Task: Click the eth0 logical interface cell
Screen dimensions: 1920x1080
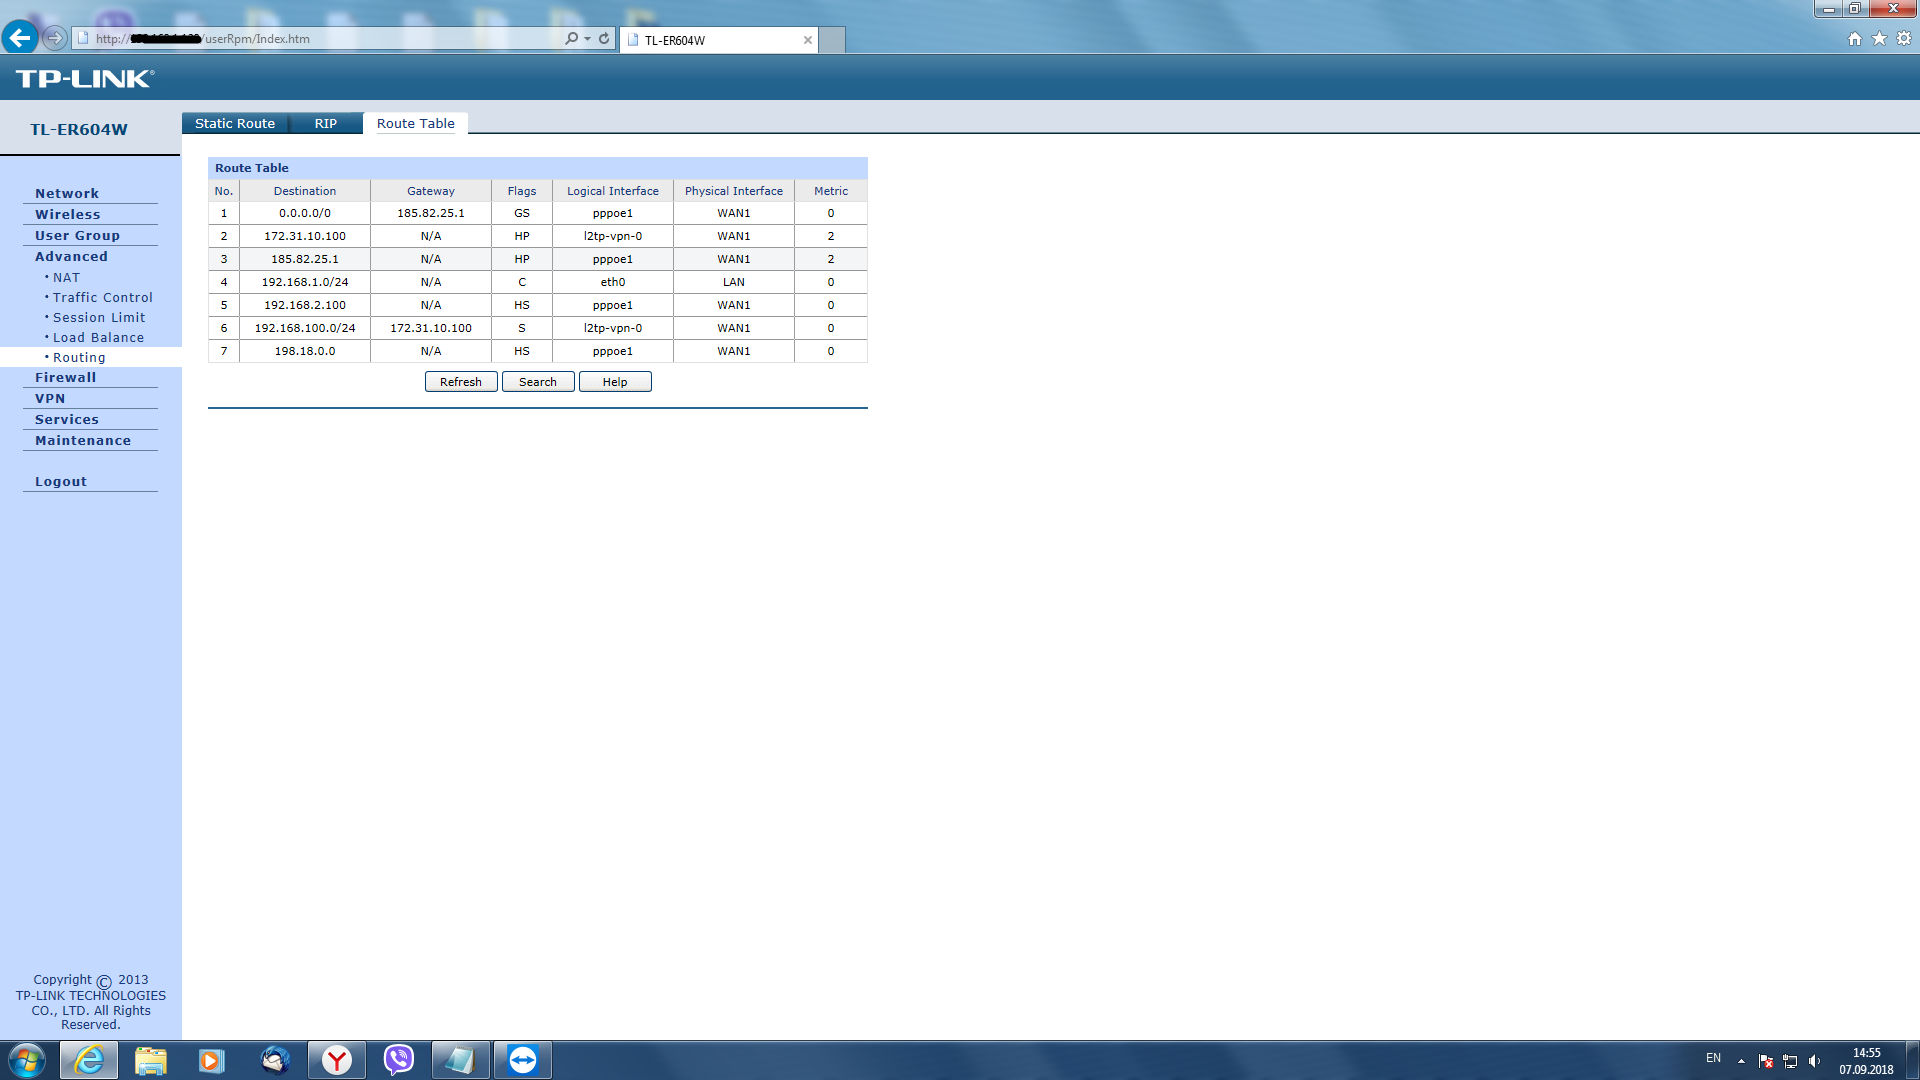Action: click(x=613, y=282)
